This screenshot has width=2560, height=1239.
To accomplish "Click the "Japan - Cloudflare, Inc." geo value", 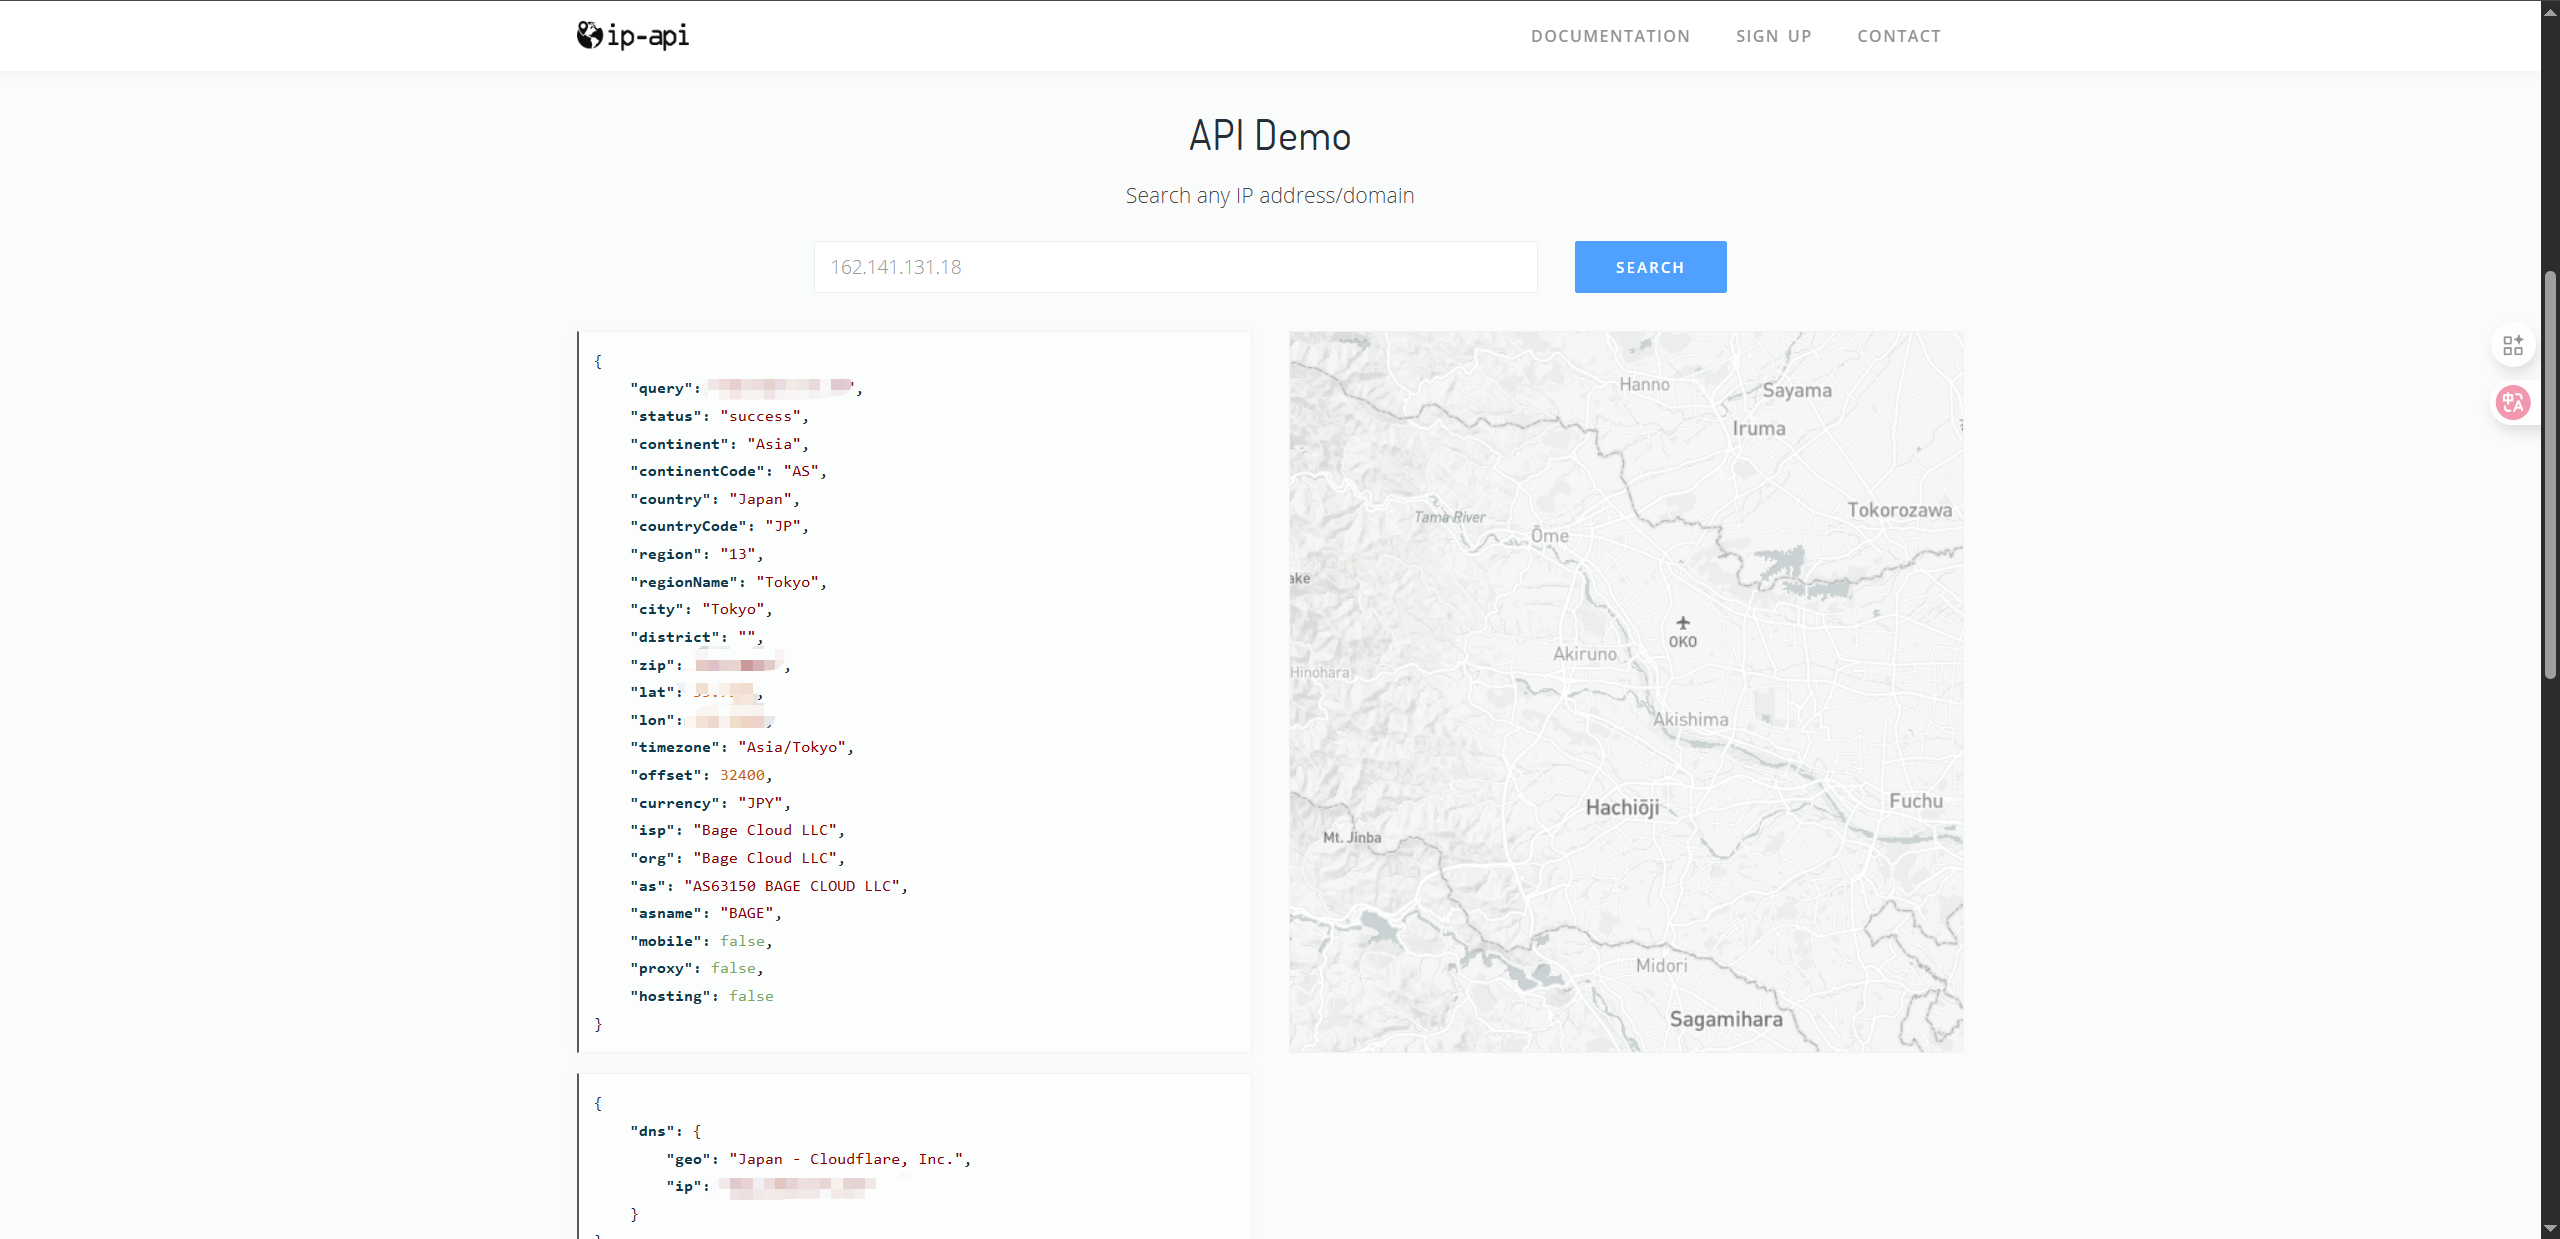I will tap(846, 1159).
